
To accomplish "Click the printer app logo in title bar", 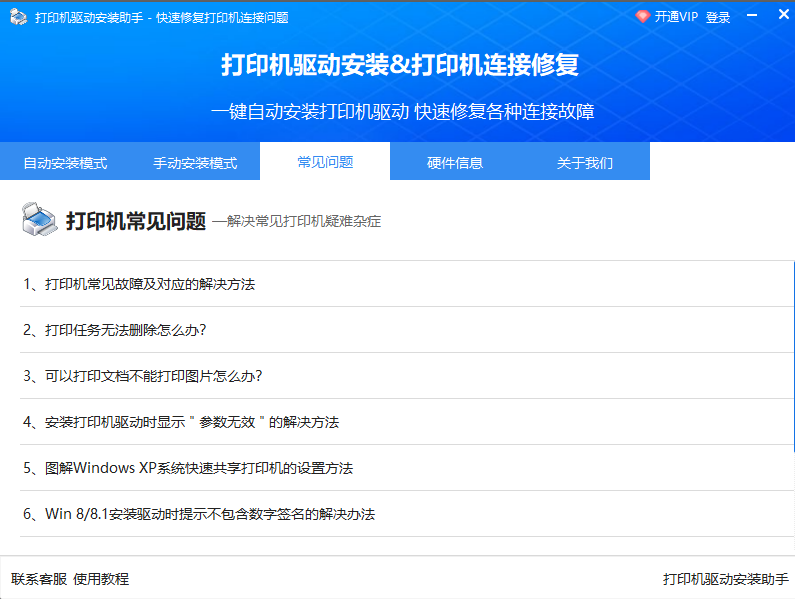I will [18, 17].
